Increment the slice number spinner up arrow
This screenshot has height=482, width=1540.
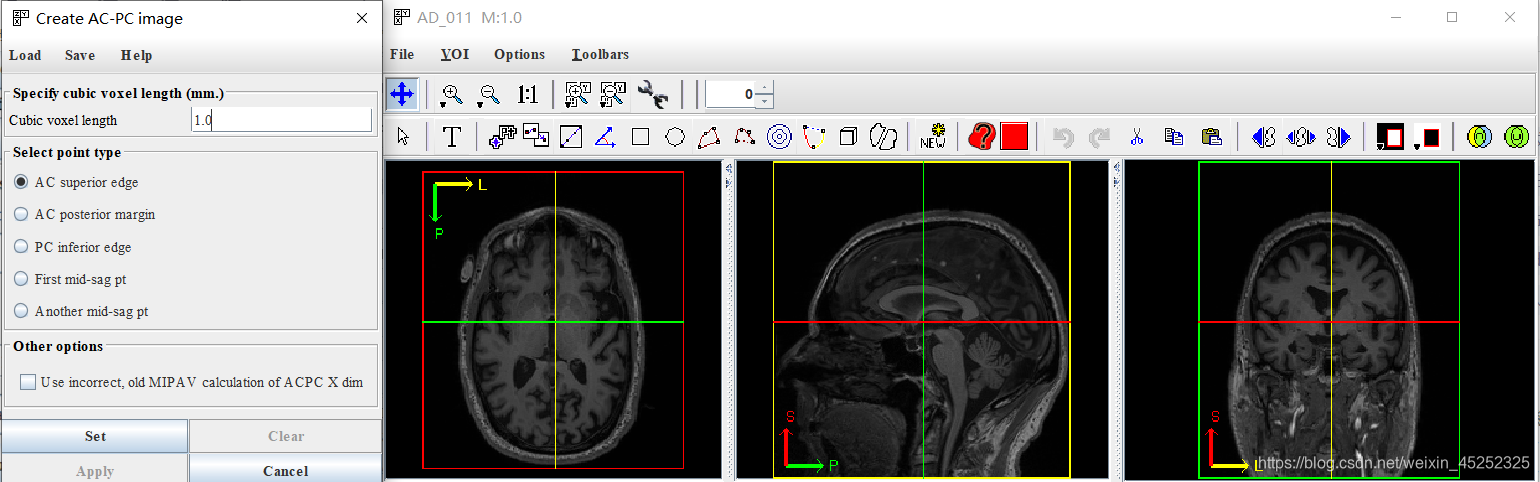[x=765, y=88]
